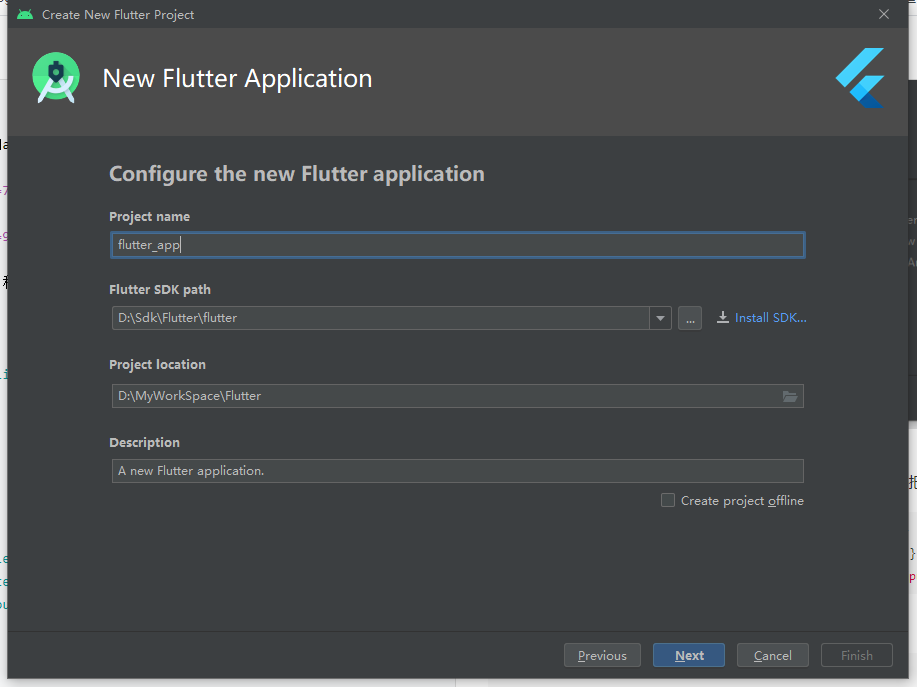Click the download icon beside Install SDK

point(723,318)
